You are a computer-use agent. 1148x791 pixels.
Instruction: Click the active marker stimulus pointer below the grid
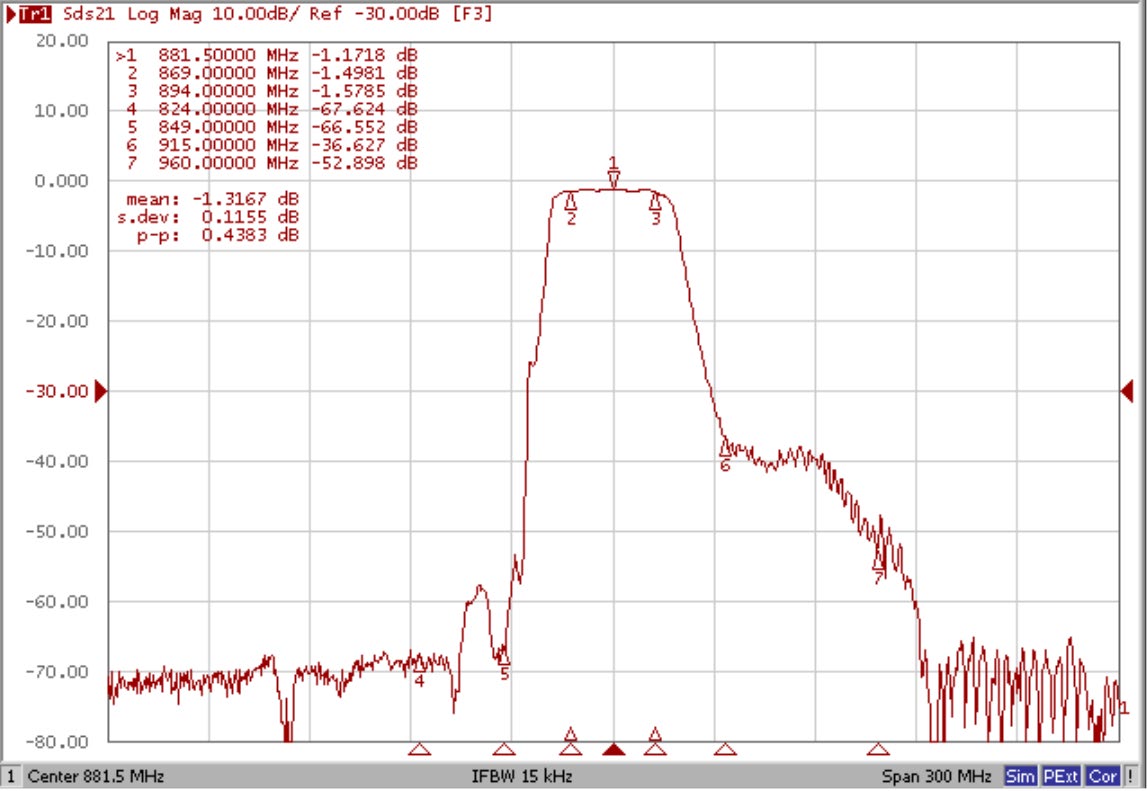613,748
